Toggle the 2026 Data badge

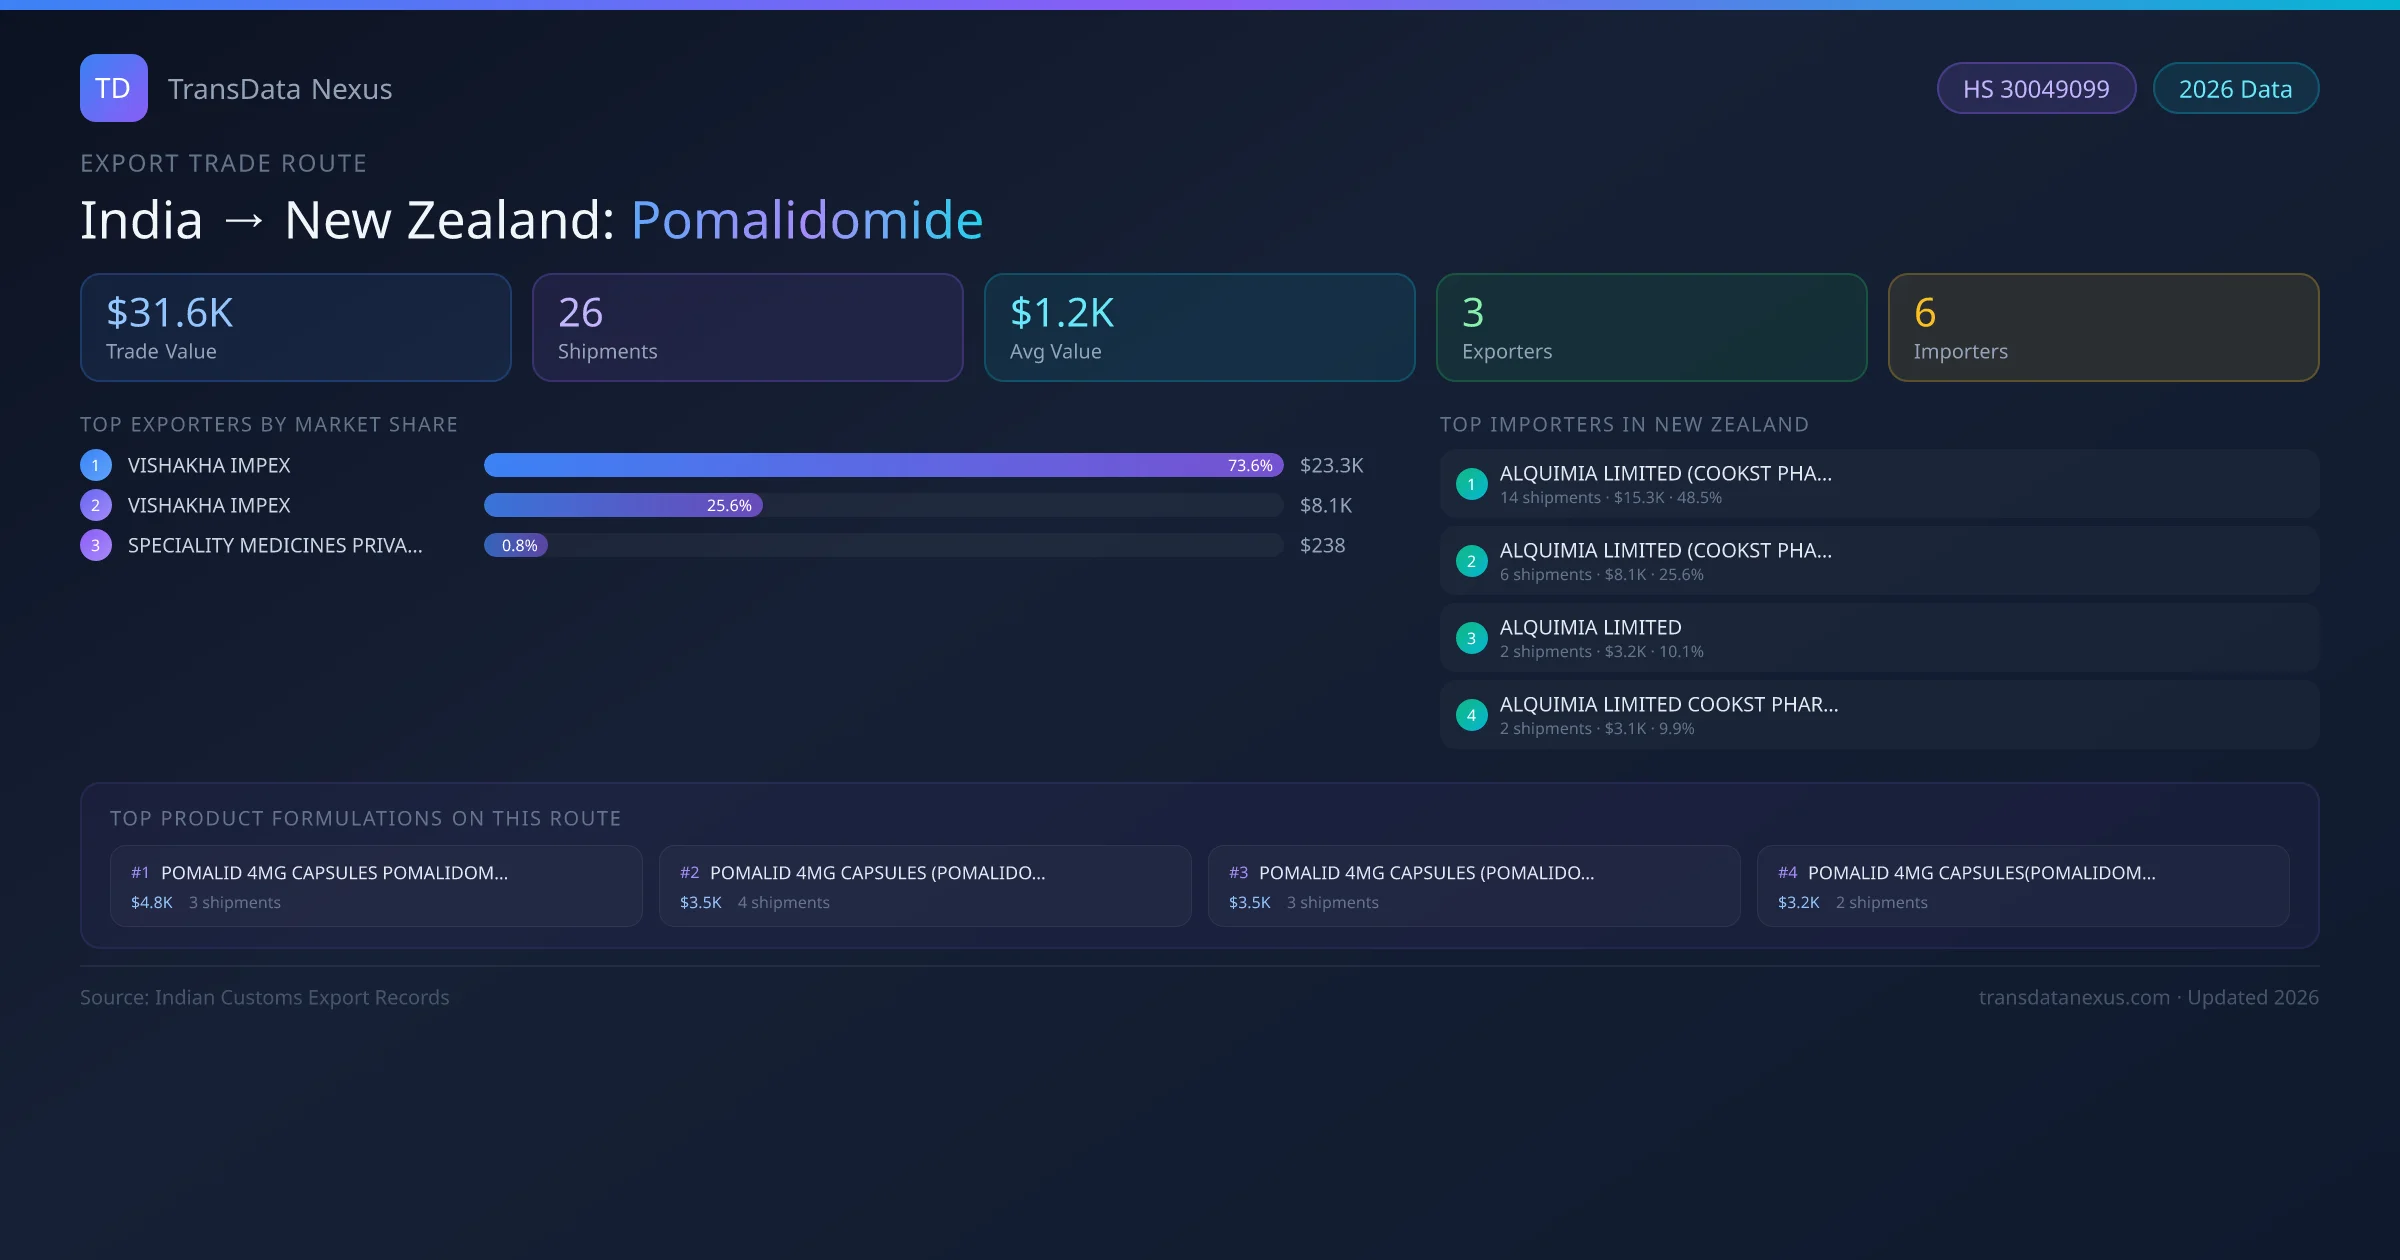(x=2235, y=88)
